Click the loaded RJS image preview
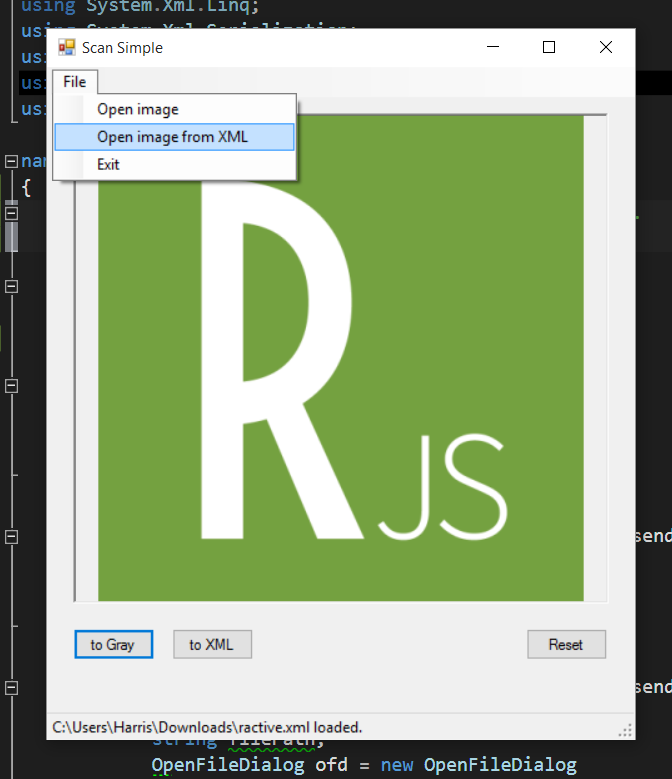Image resolution: width=672 pixels, height=779 pixels. tap(341, 358)
